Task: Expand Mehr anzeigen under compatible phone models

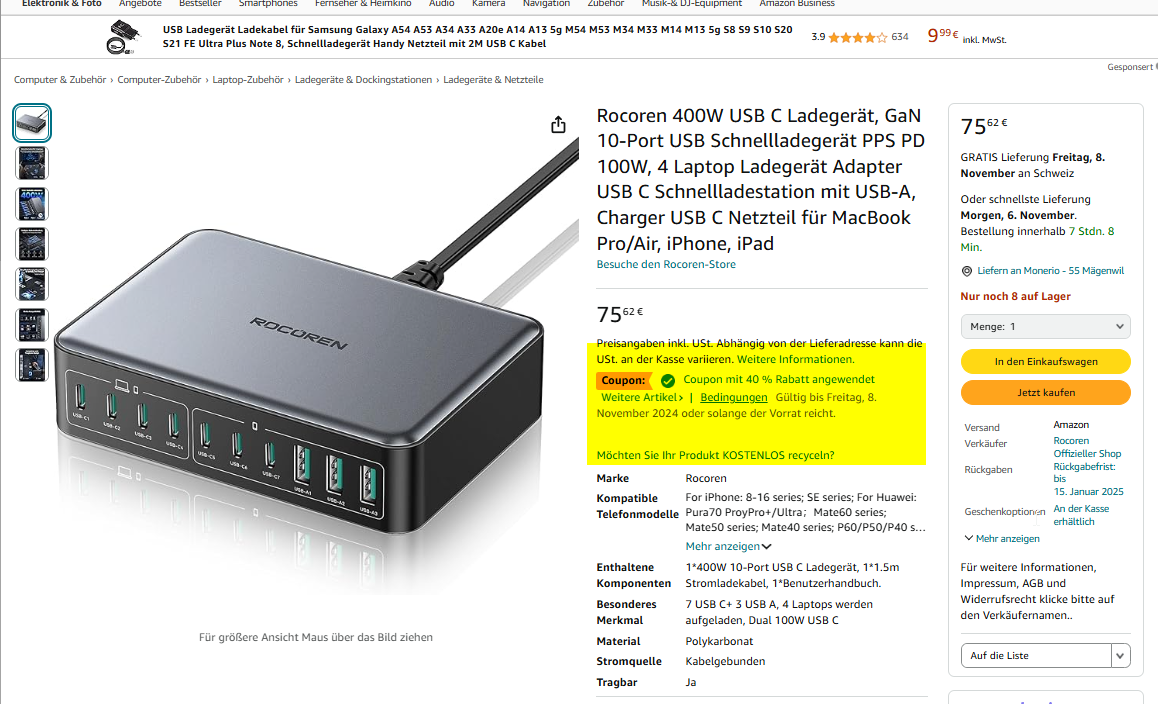Action: [728, 547]
